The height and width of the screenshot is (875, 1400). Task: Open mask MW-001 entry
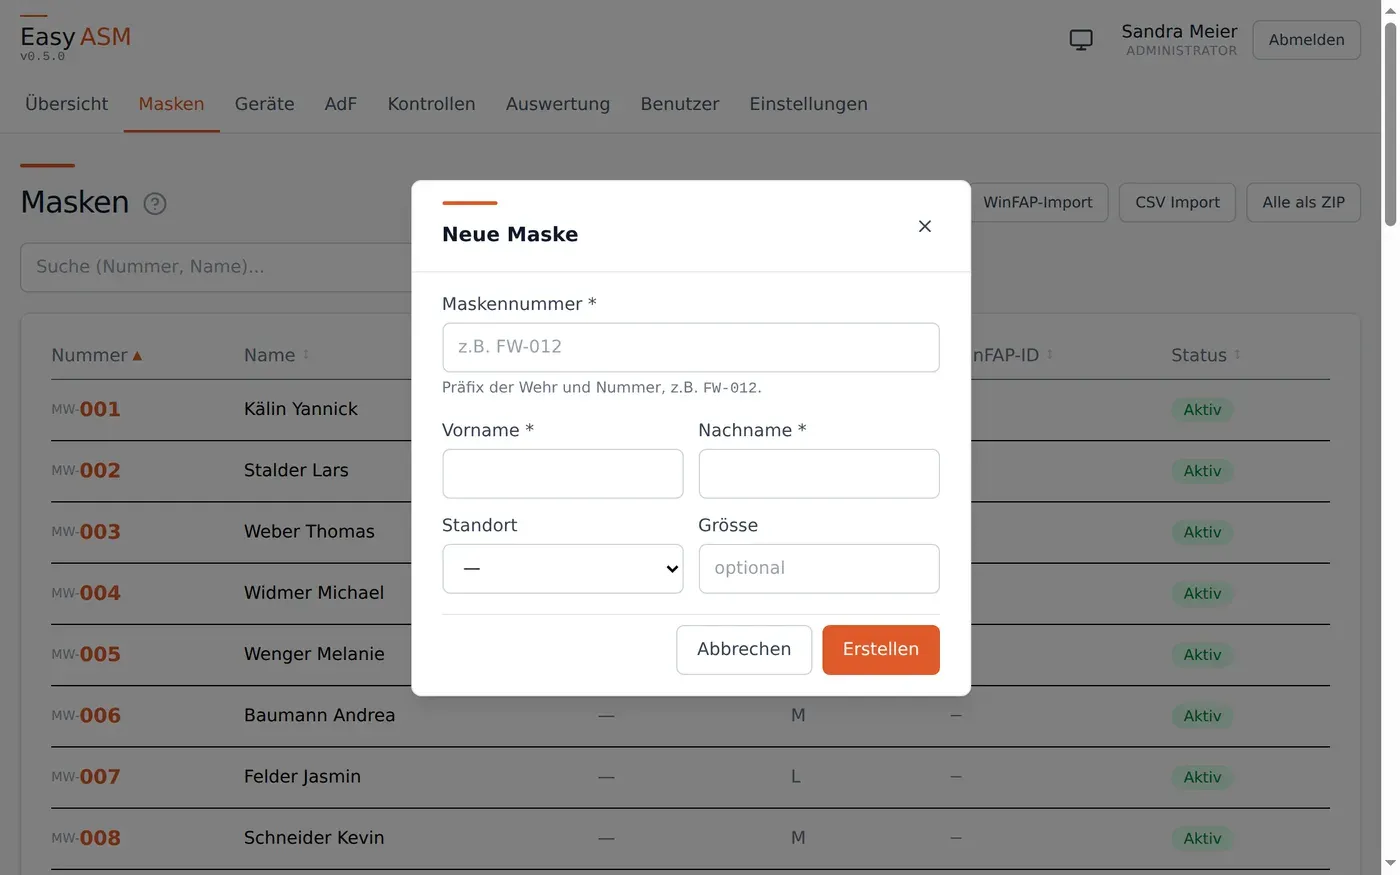pyautogui.click(x=86, y=410)
